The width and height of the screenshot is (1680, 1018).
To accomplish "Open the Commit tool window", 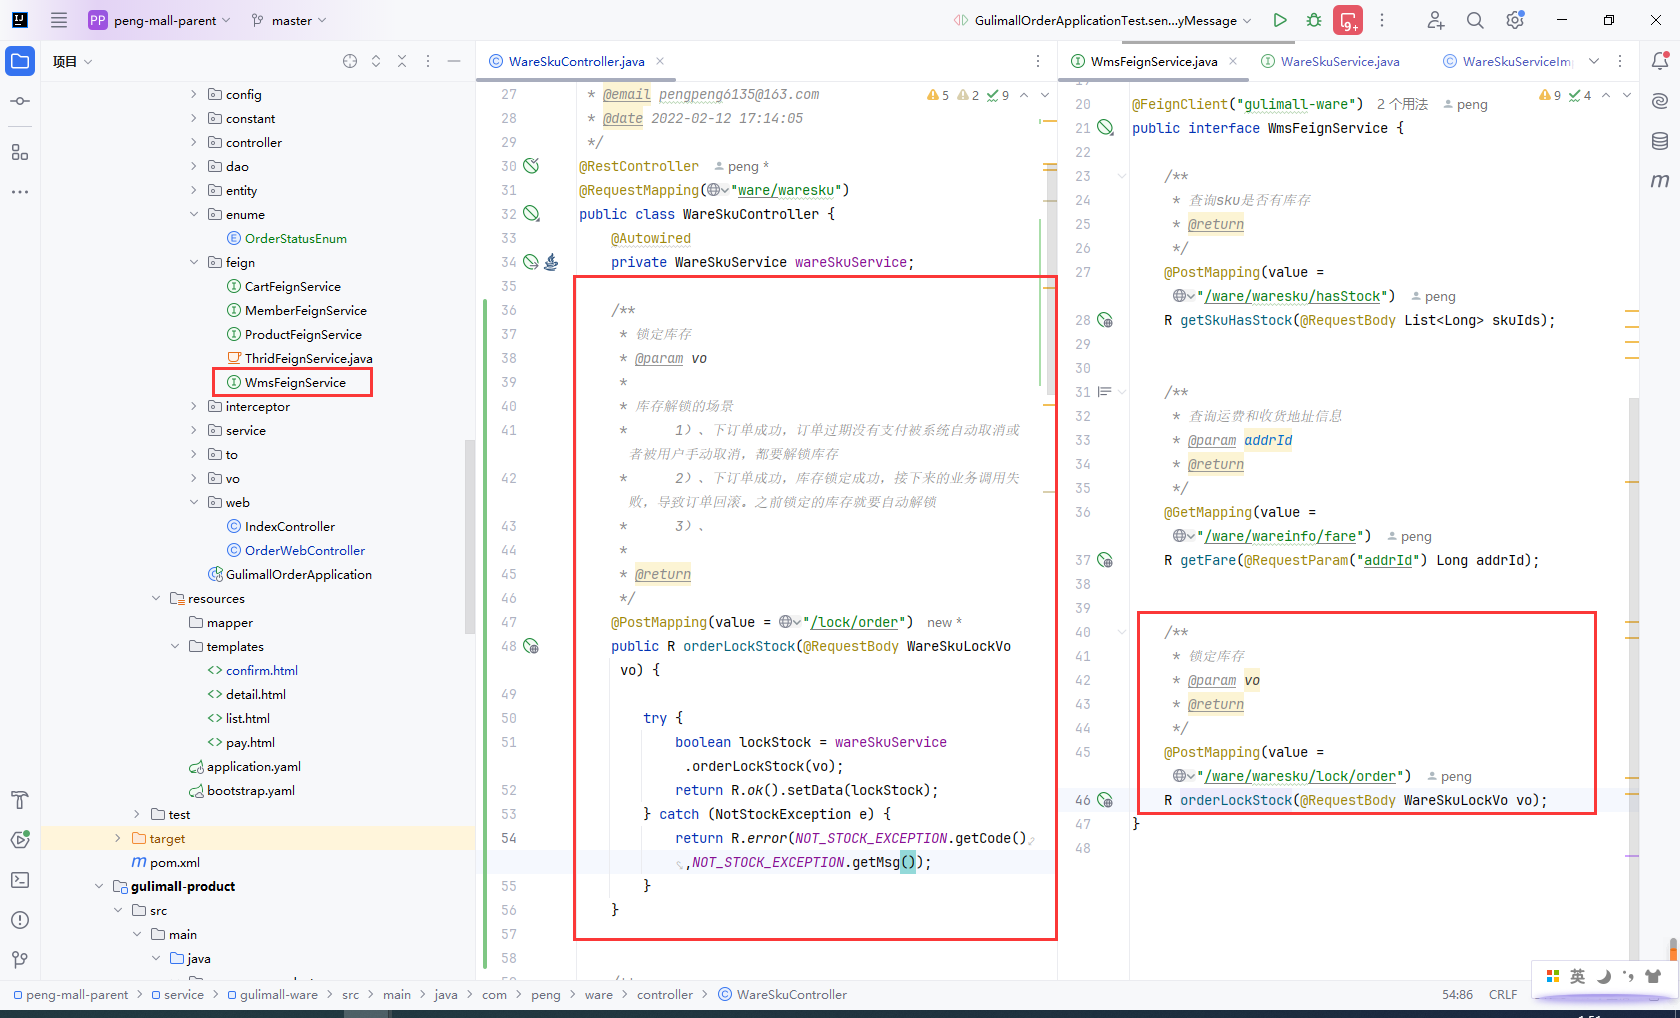I will click(x=20, y=101).
